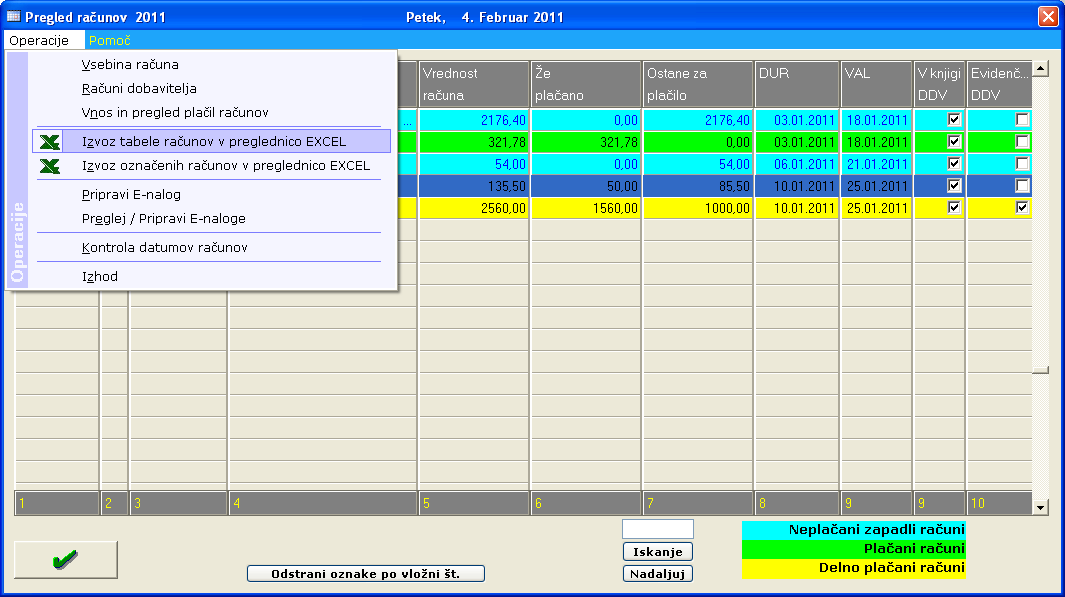Viewport: 1065px width, 597px height.
Task: Click the Iskanje button
Action: (657, 552)
